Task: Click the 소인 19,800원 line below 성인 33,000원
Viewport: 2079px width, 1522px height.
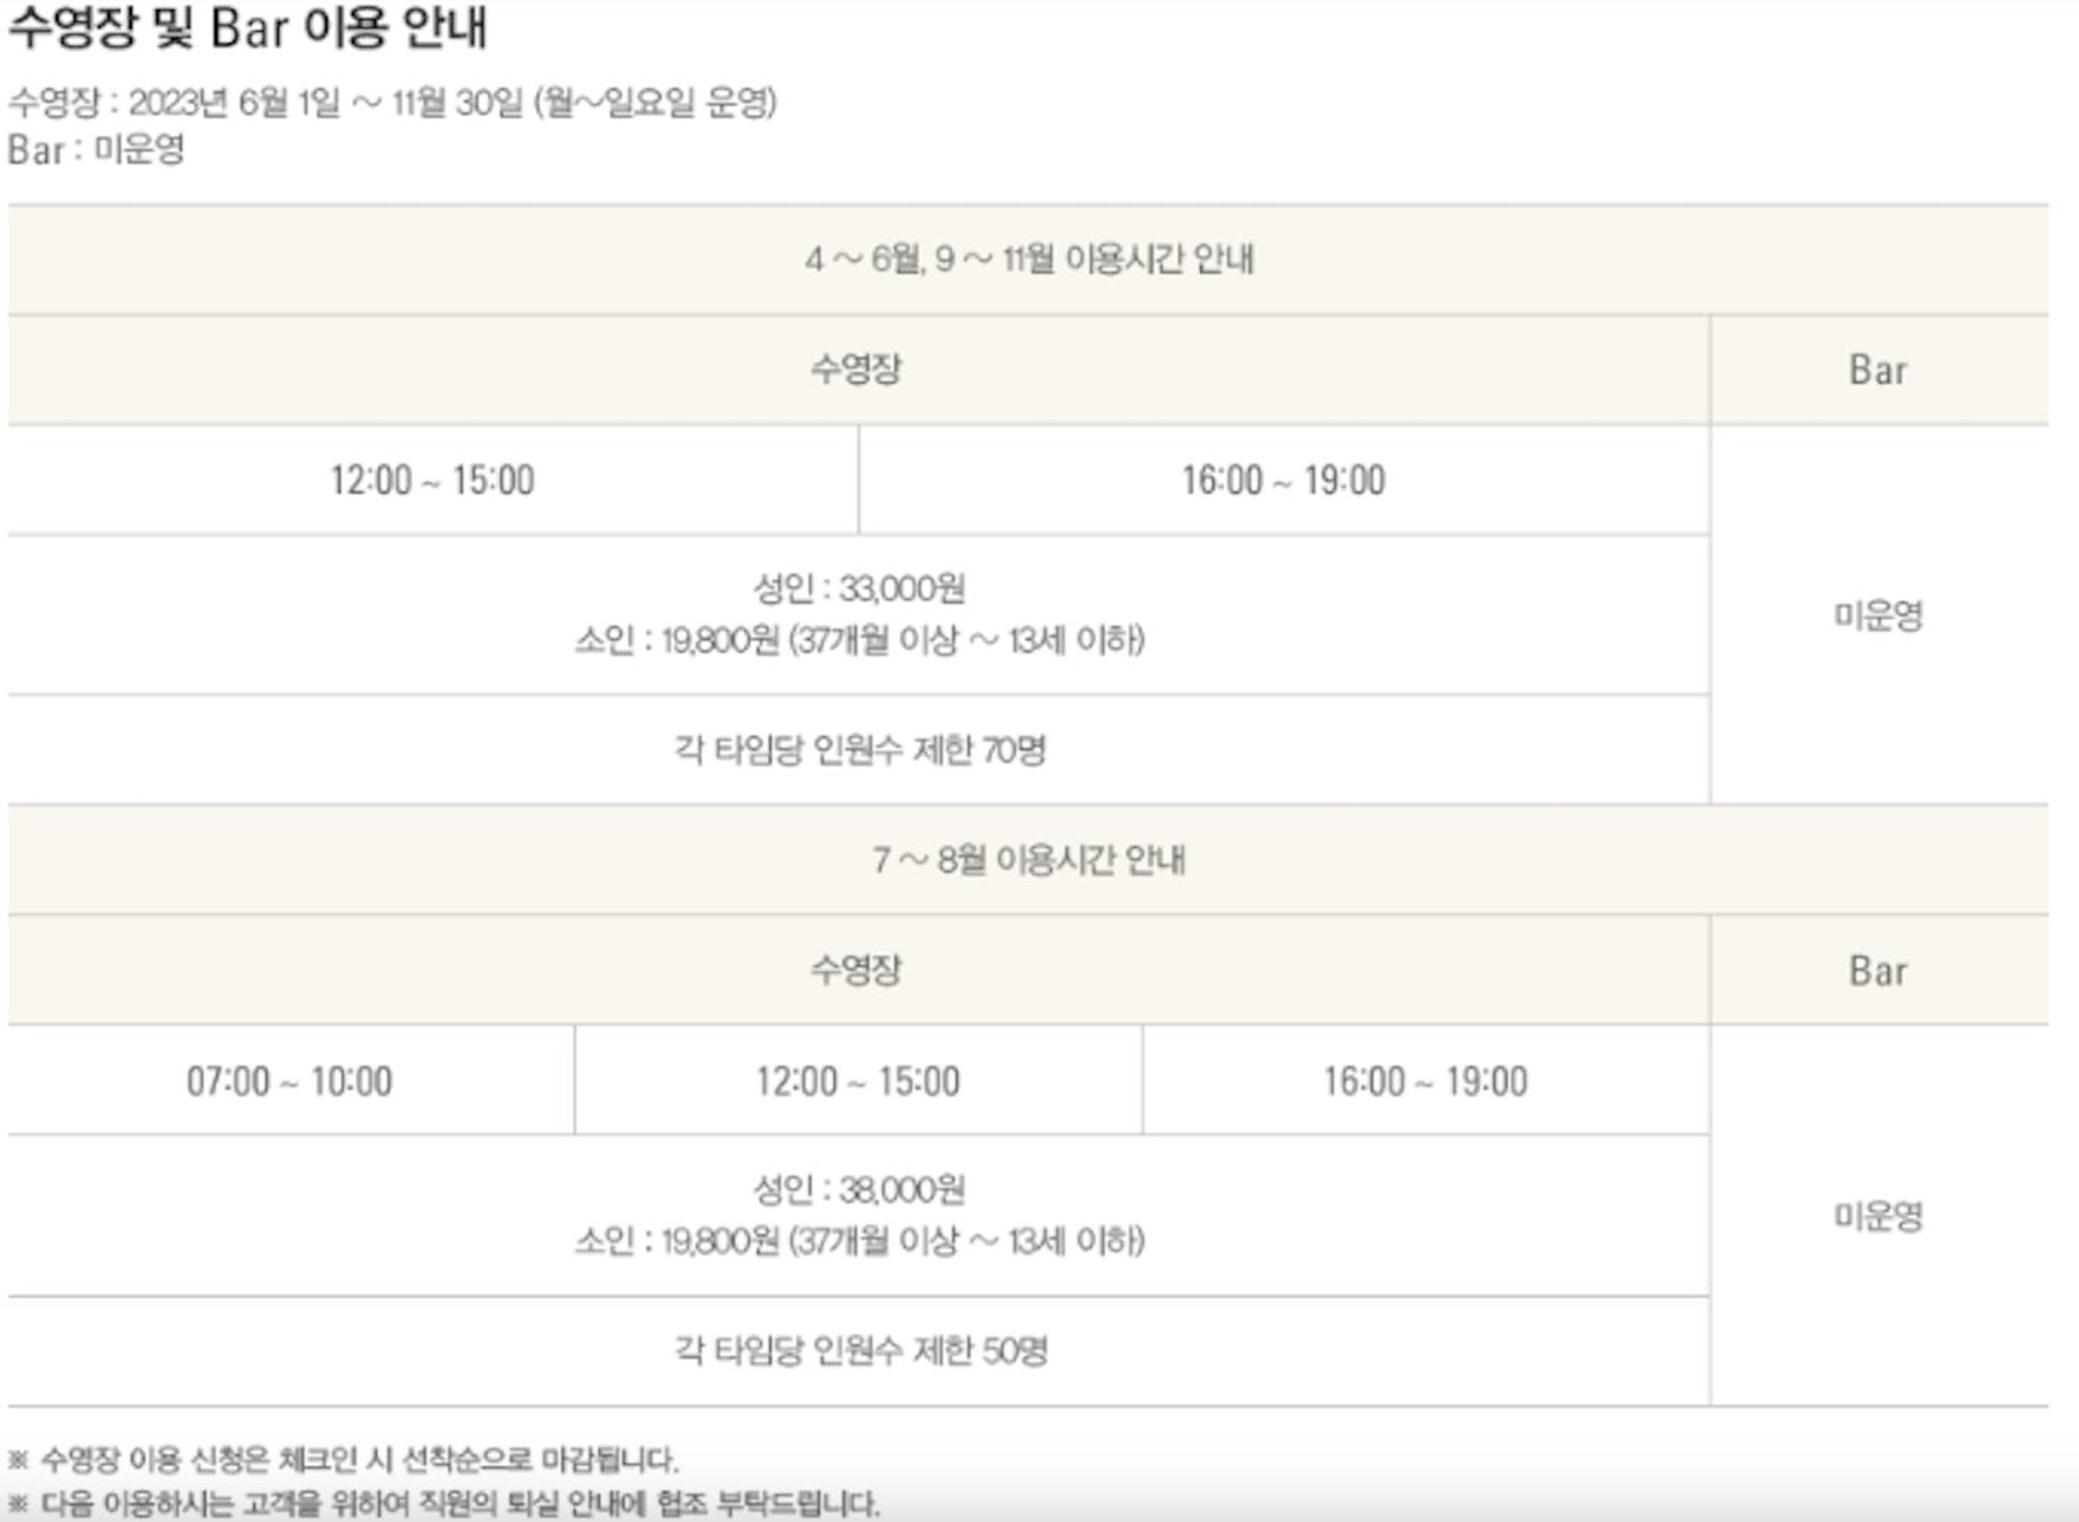Action: click(858, 640)
